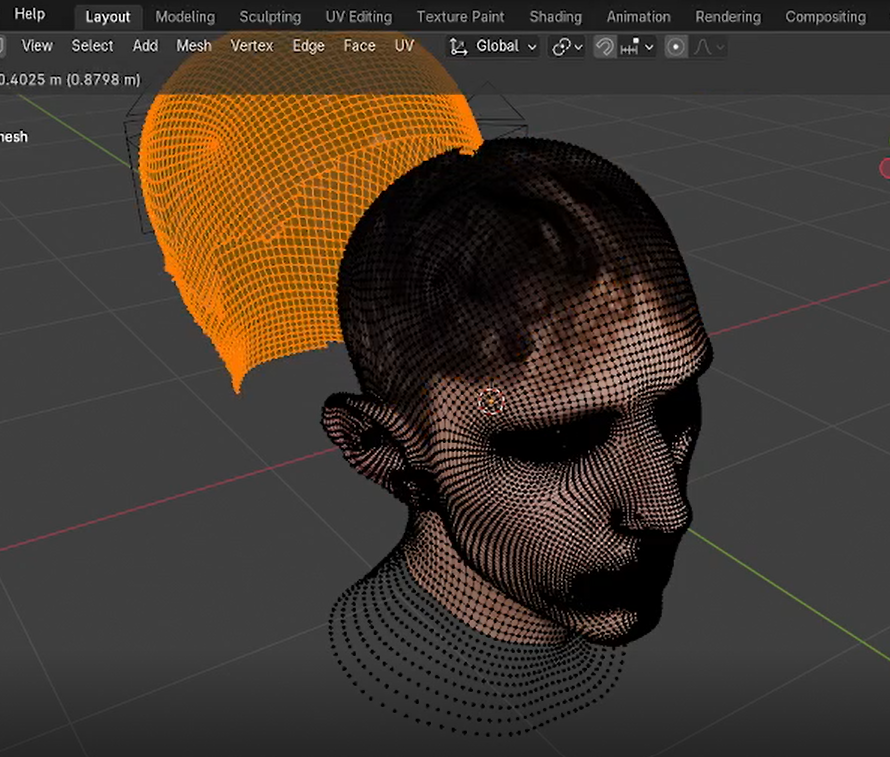Expand the Transform Pivot Point dropdown
Viewport: 890px width, 757px height.
click(x=567, y=46)
